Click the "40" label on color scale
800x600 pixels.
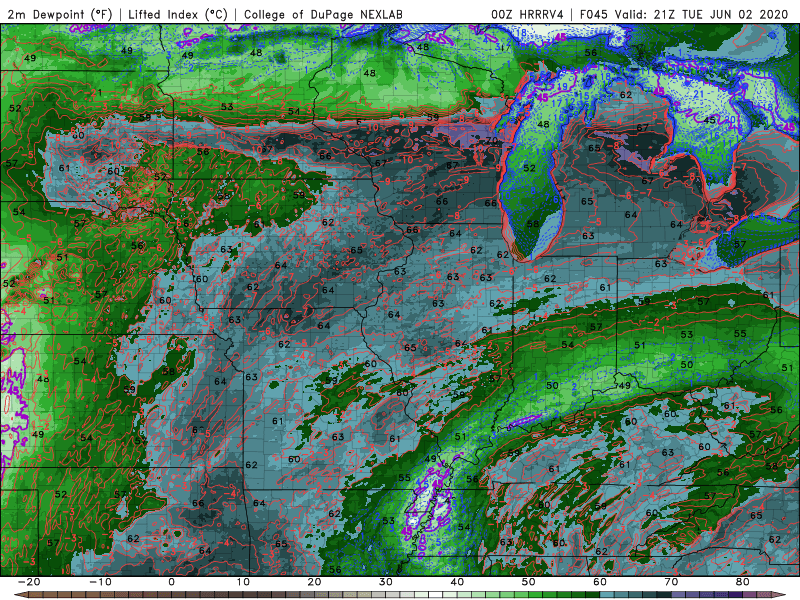(x=457, y=582)
